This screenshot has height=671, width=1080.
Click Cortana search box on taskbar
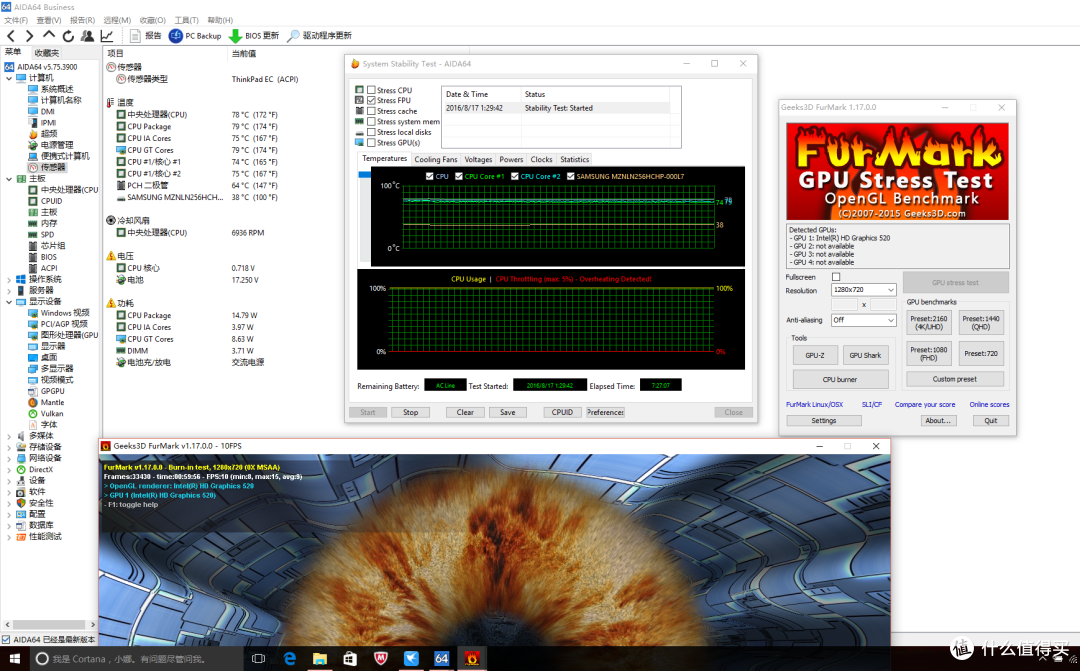(x=136, y=659)
